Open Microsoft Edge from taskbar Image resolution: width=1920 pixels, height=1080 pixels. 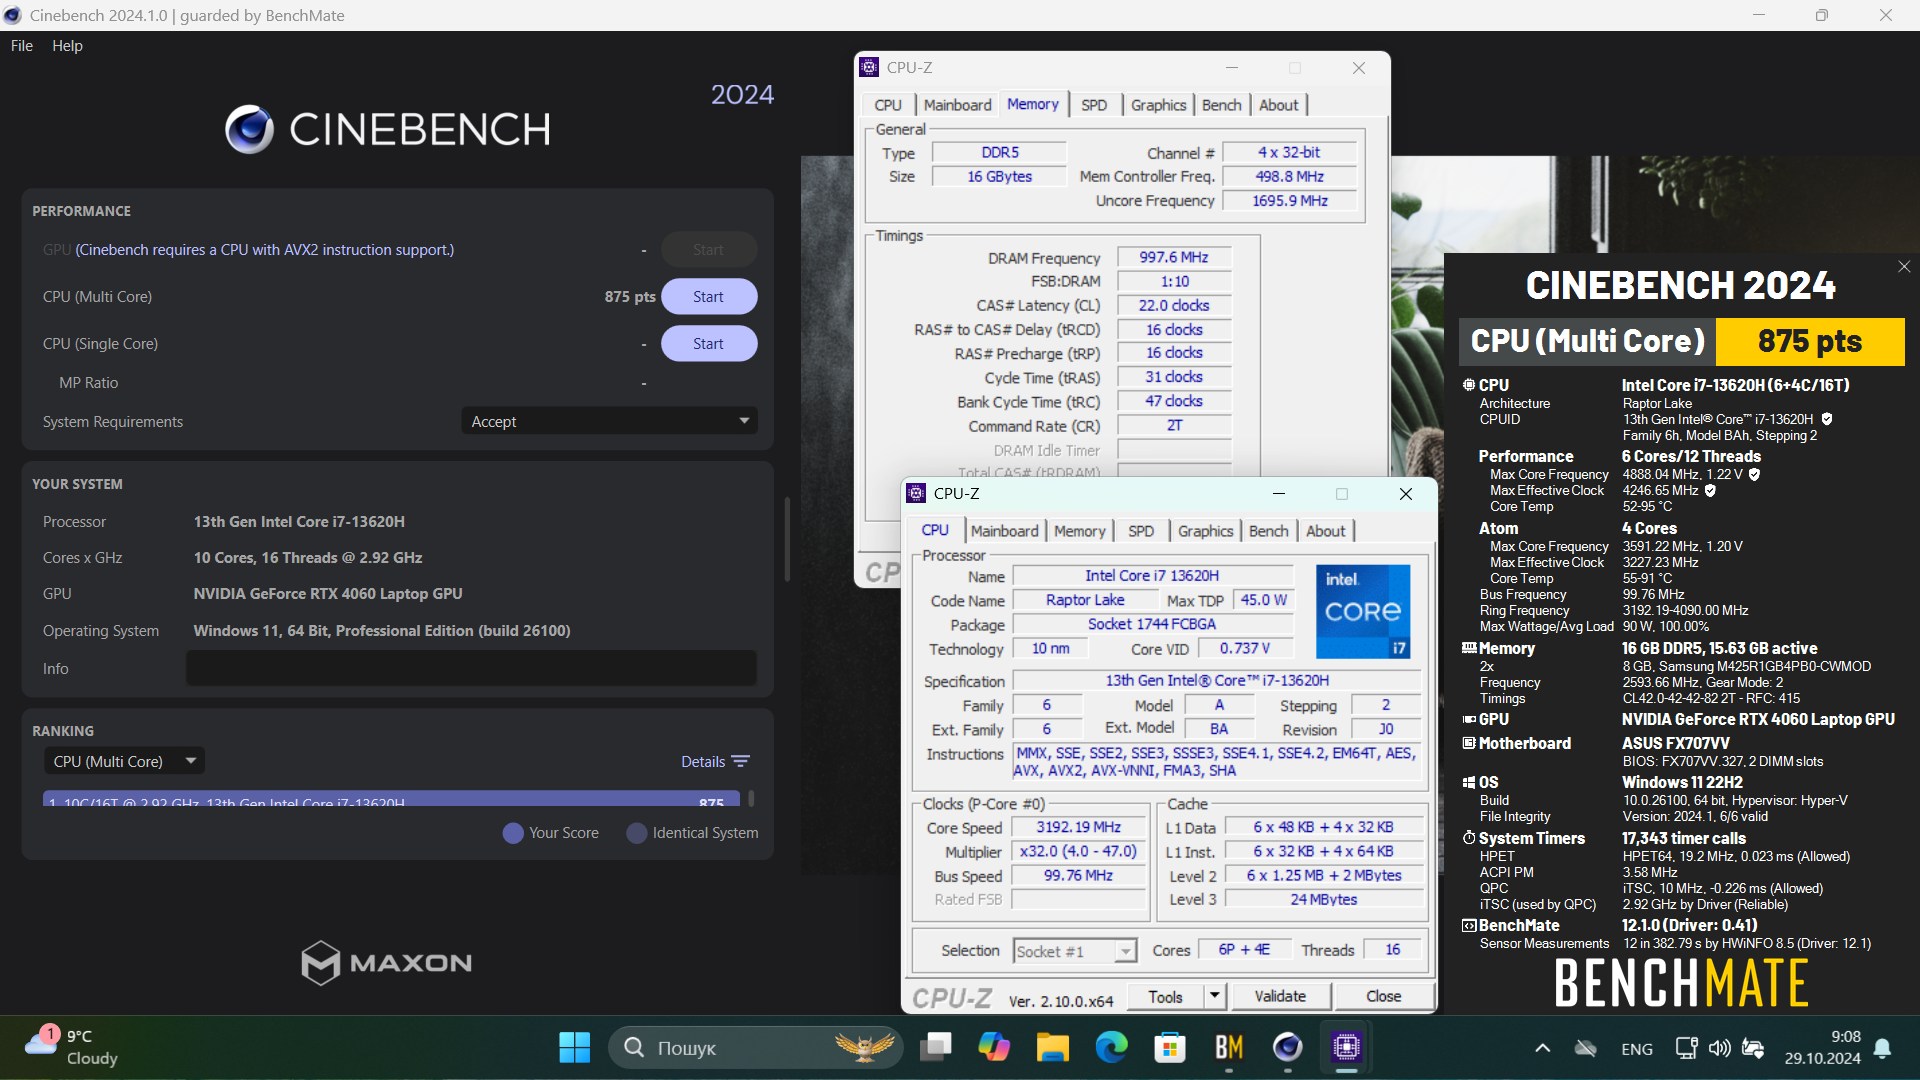(1111, 1048)
